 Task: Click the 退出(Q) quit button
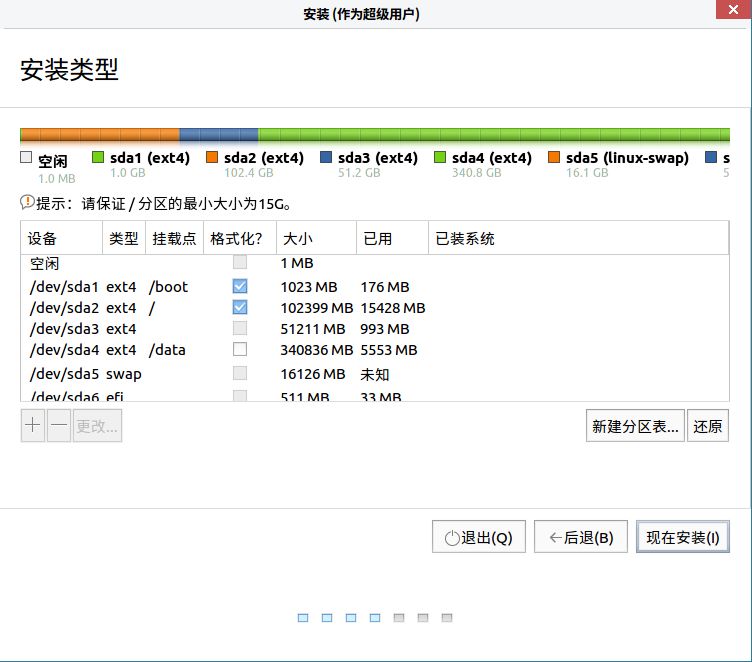coord(479,537)
